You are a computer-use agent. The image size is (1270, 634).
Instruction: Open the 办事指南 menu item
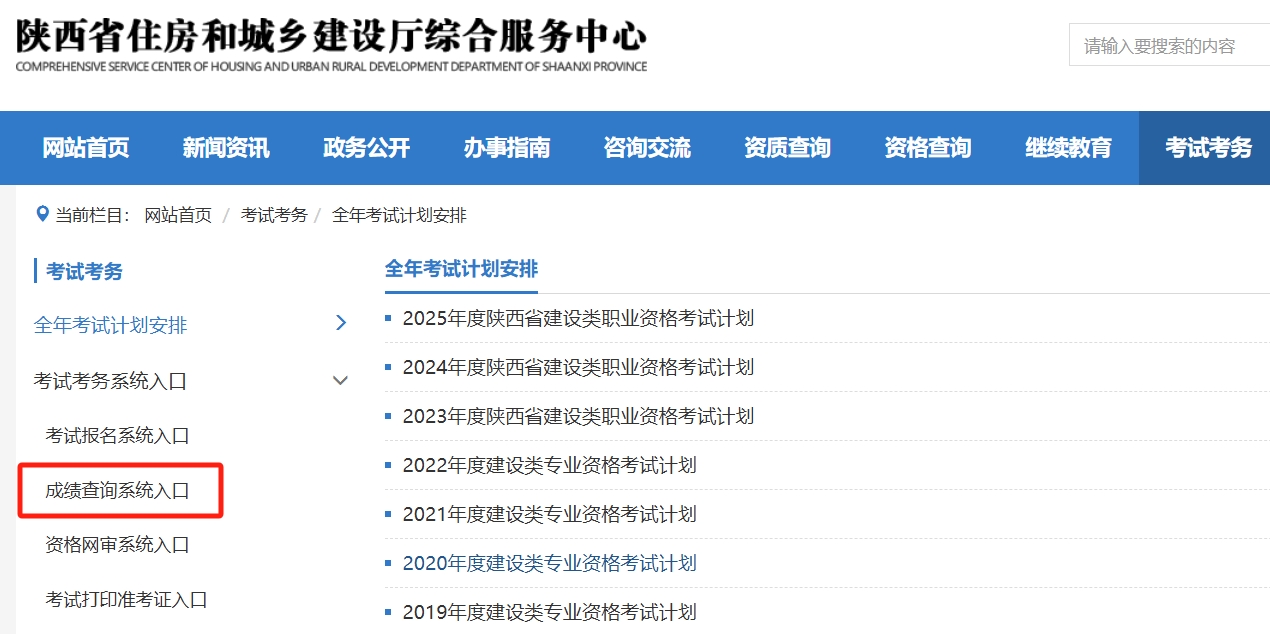point(507,147)
